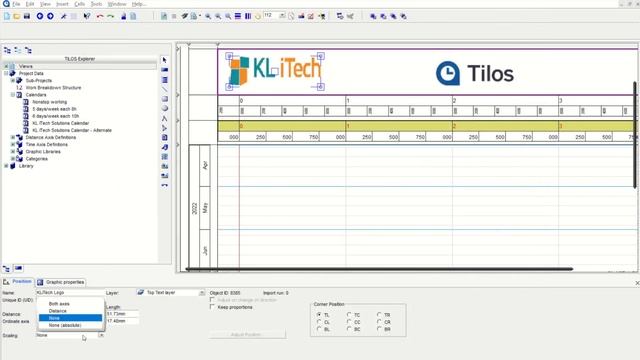
Task: Switch to the Position tab
Action: pos(18,282)
